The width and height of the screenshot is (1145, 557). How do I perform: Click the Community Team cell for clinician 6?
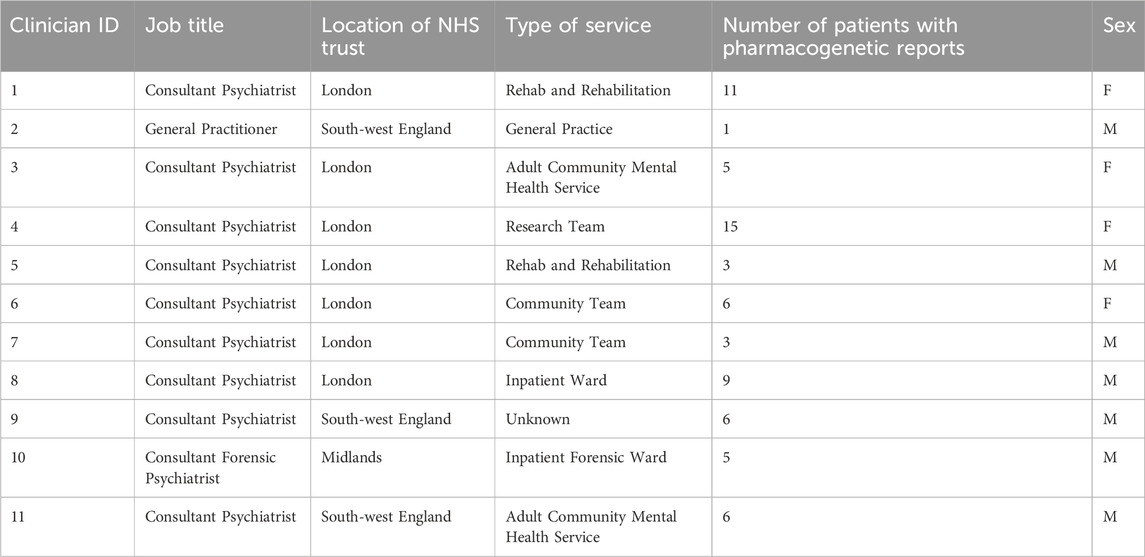click(x=565, y=304)
